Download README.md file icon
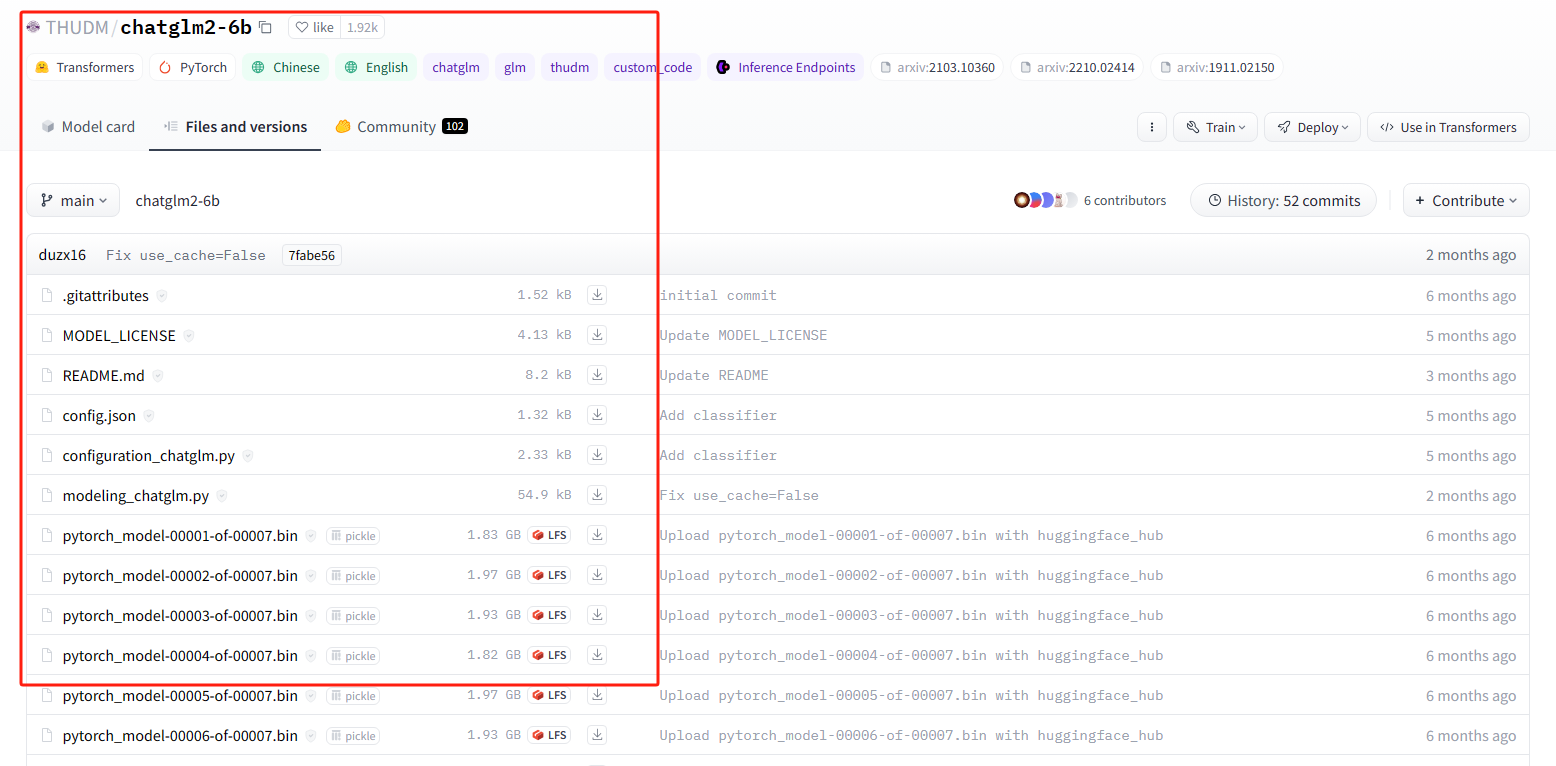 597,375
